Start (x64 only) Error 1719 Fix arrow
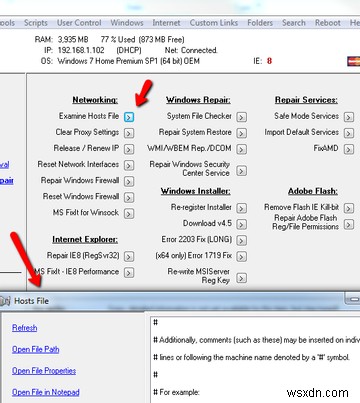The width and height of the screenshot is (360, 403). click(x=241, y=256)
